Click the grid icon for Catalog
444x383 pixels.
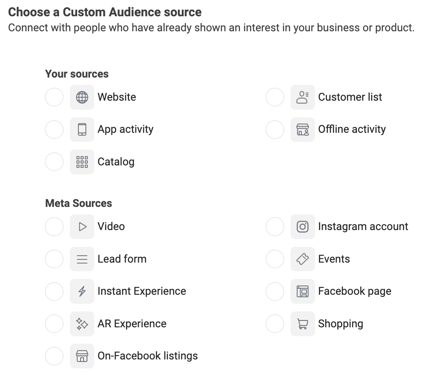pyautogui.click(x=82, y=162)
